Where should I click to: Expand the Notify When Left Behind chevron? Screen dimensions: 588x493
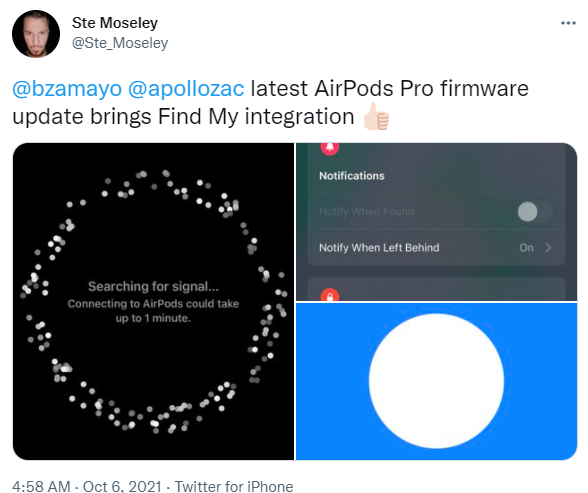[548, 247]
